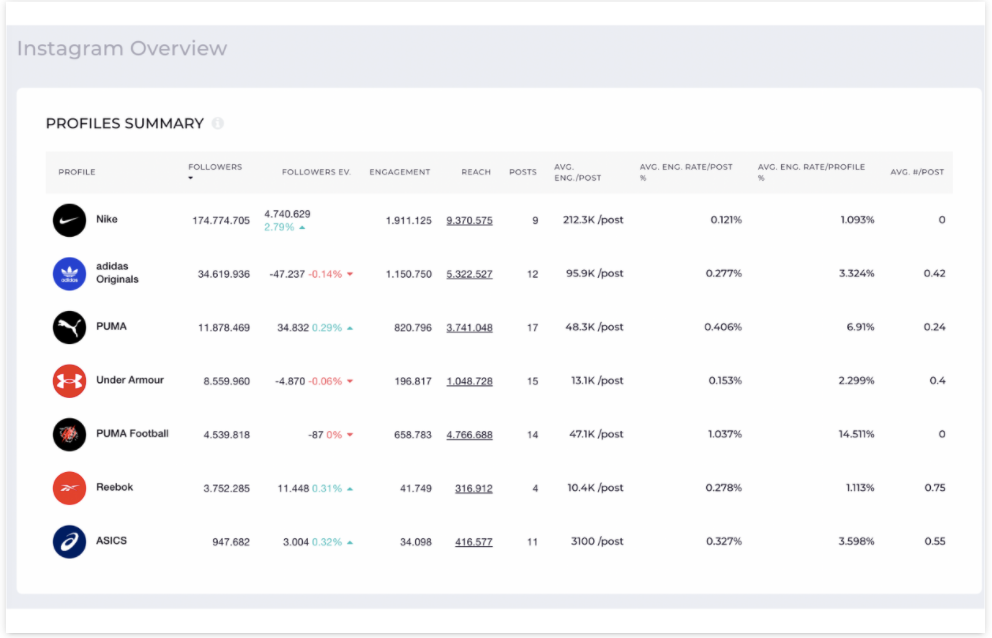Sort by Avg. Eng./Post column header
Screen dimensions: 992x638
[x=578, y=172]
